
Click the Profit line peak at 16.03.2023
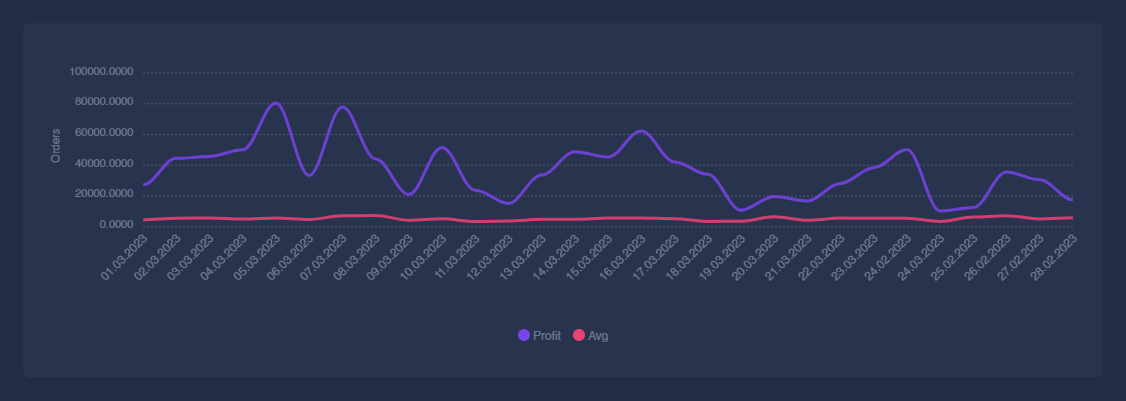click(641, 131)
